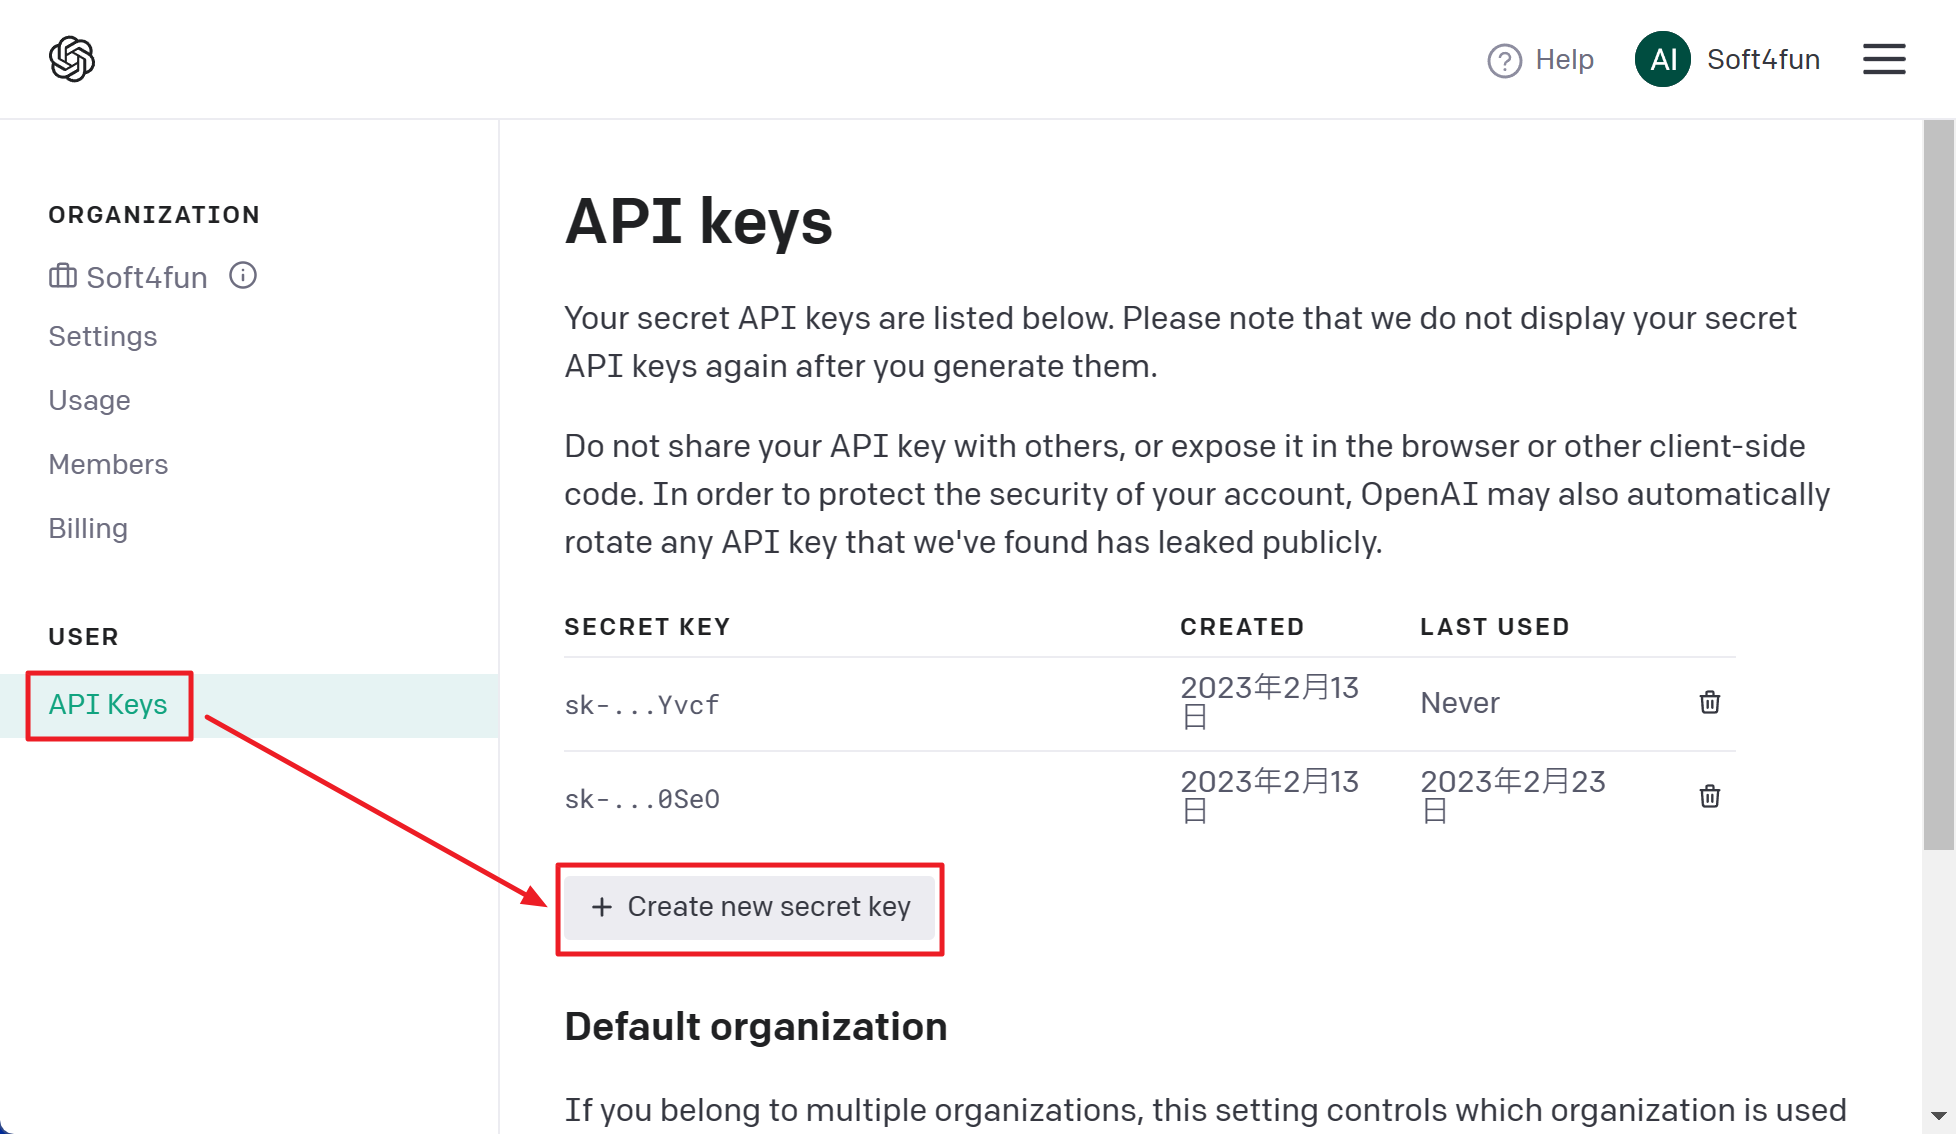
Task: Delete the sk-...Yvcf secret key
Action: point(1709,702)
